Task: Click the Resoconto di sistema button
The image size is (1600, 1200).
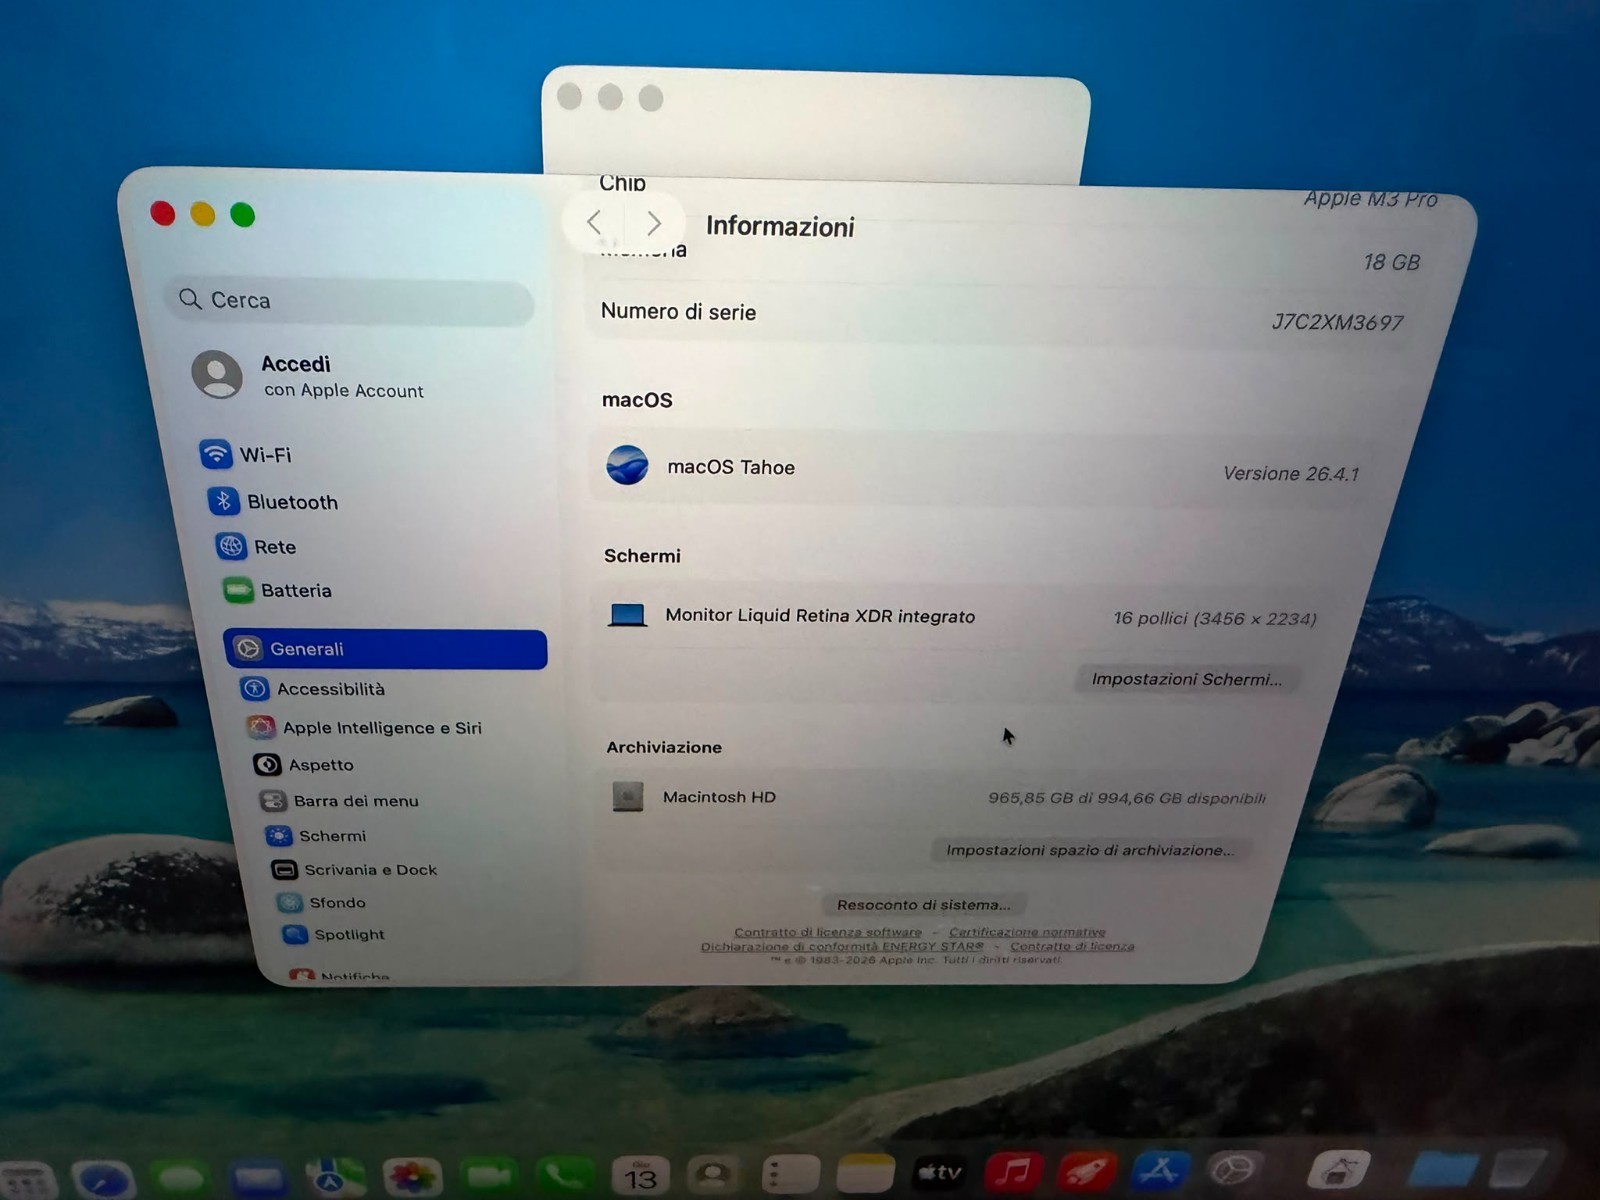Action: (923, 905)
